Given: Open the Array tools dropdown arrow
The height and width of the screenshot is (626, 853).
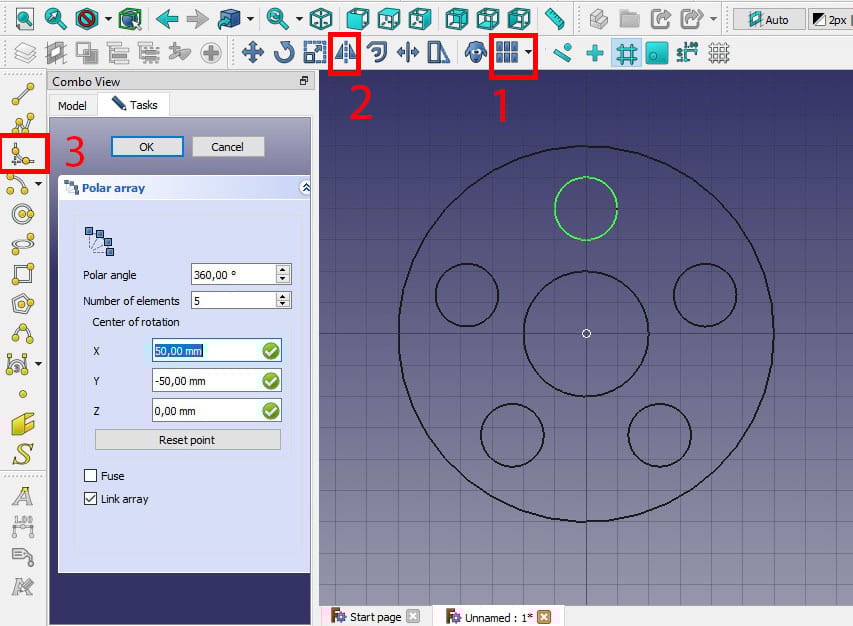Looking at the screenshot, I should 528,53.
